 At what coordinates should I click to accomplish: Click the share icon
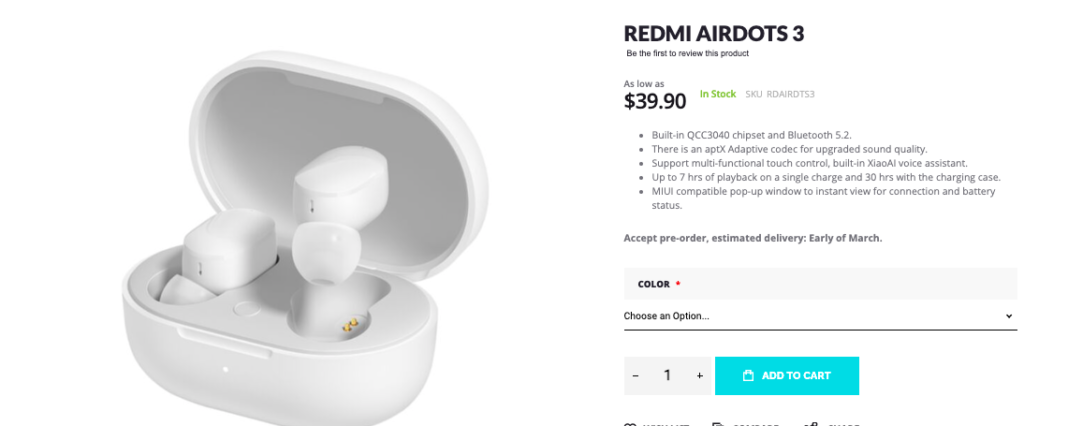811,424
